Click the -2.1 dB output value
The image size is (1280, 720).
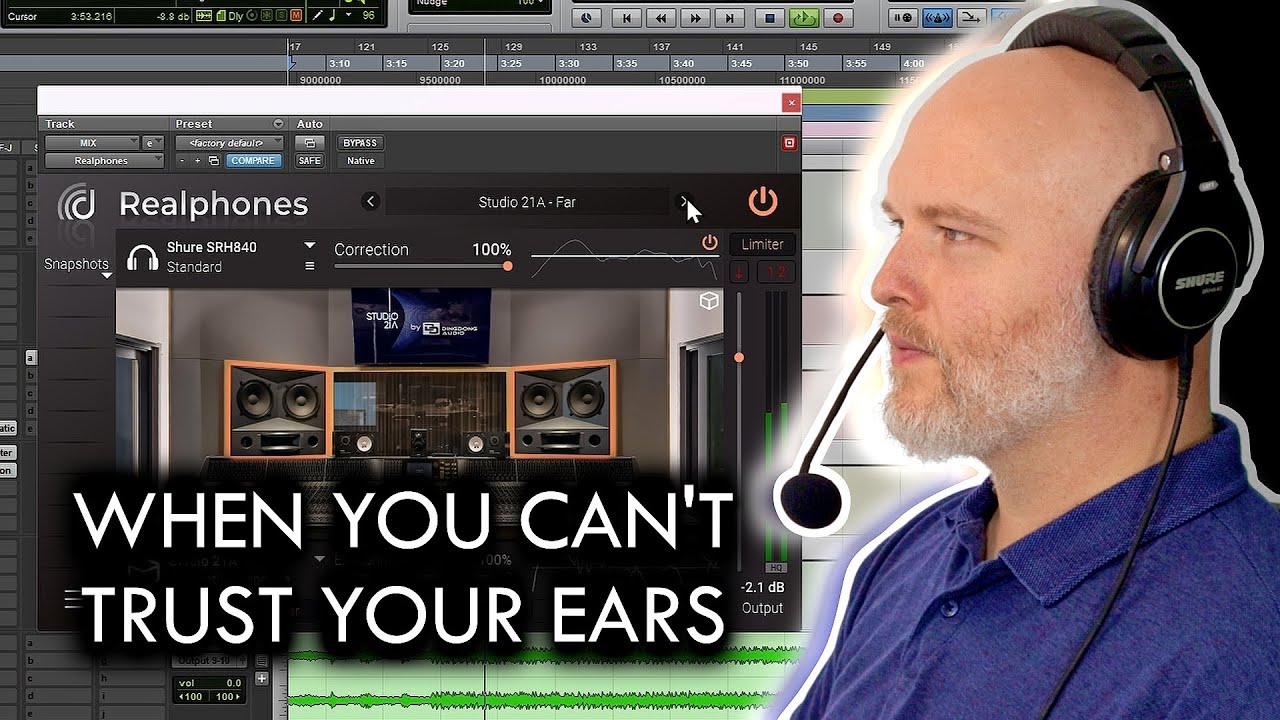761,587
